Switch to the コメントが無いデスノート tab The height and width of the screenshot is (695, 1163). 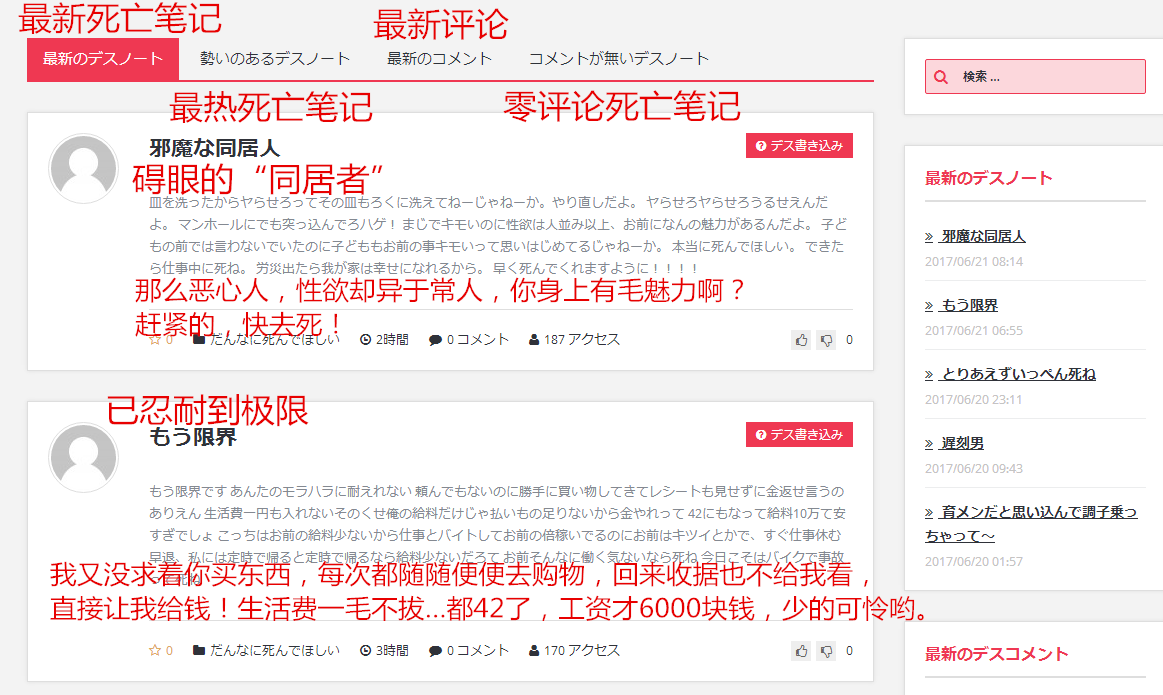point(618,59)
